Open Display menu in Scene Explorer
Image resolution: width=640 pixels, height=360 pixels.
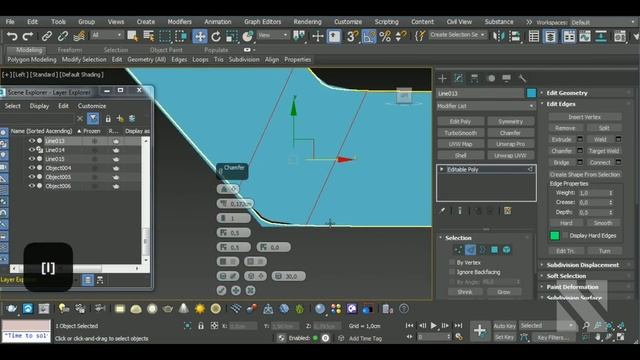click(39, 106)
